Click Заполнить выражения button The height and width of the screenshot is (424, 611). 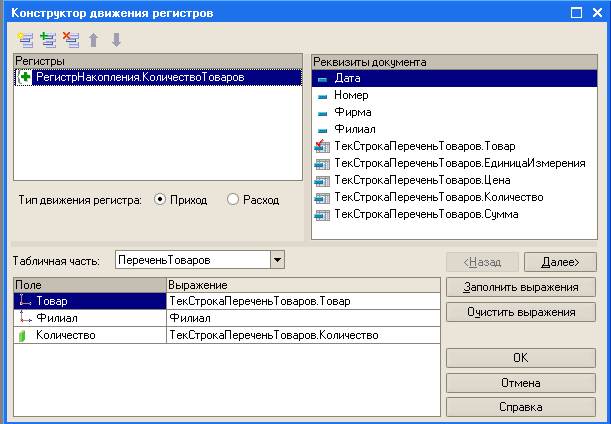521,288
